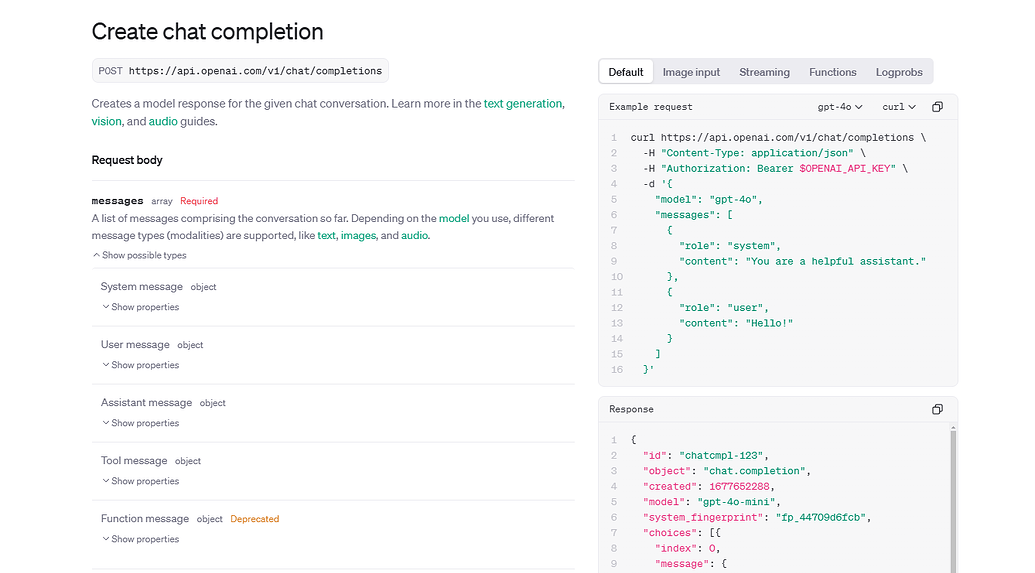Open the curl language dropdown
This screenshot has height=573, width=1035.
pos(899,107)
